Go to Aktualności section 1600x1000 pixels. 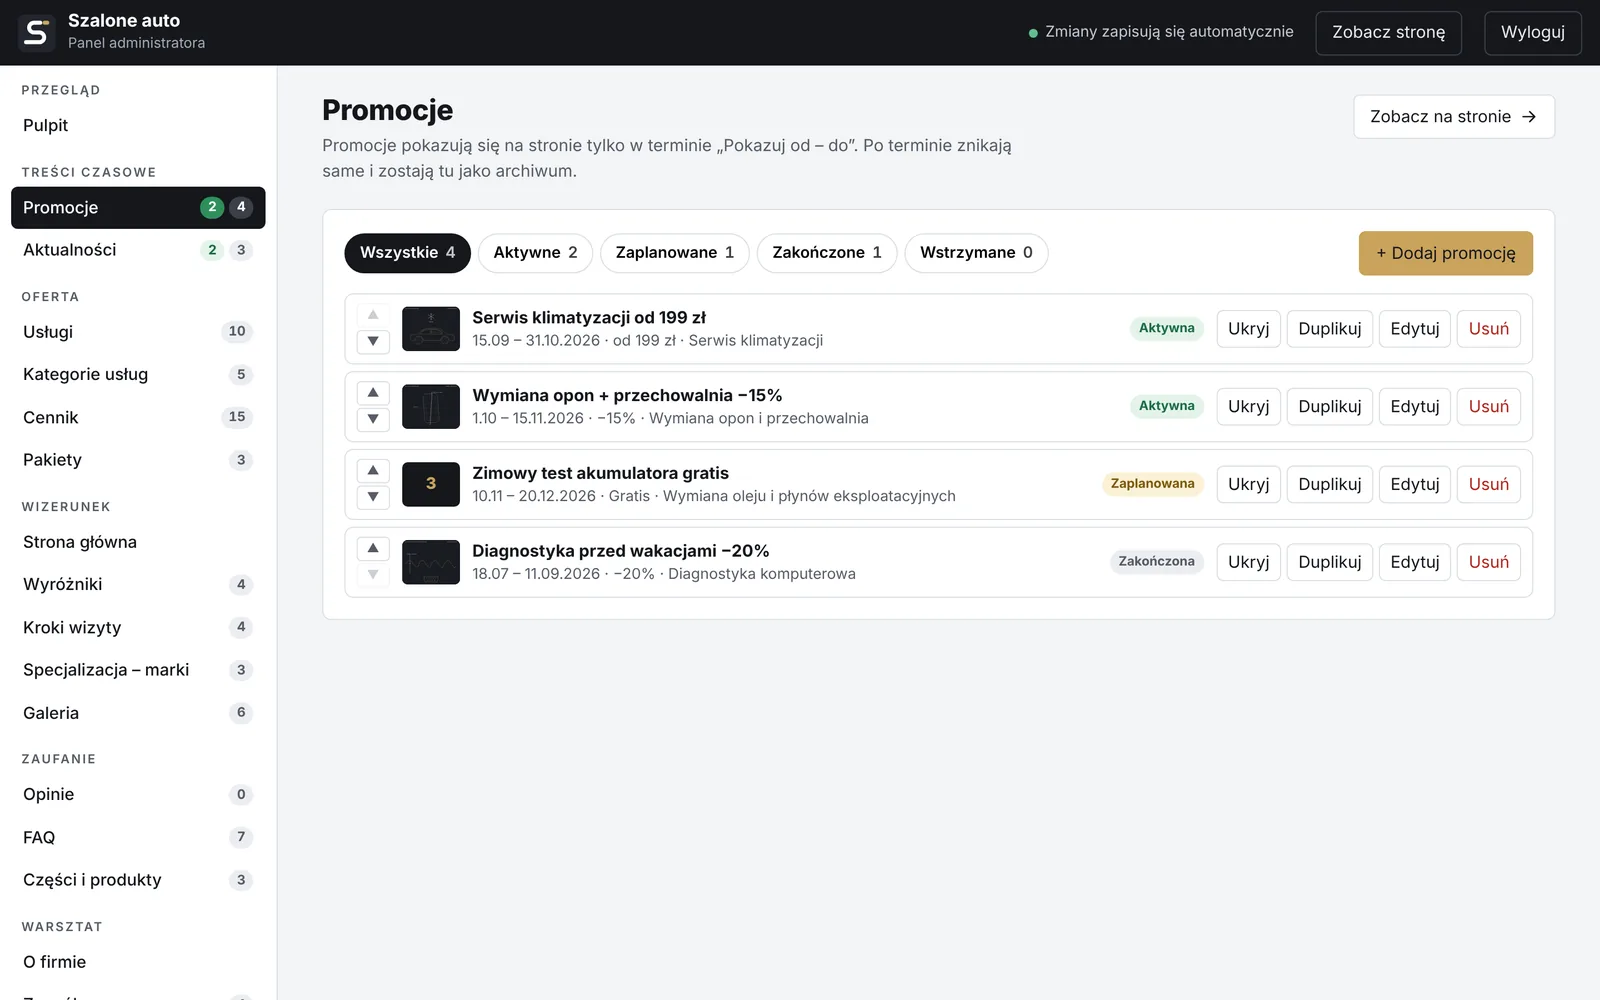point(138,250)
